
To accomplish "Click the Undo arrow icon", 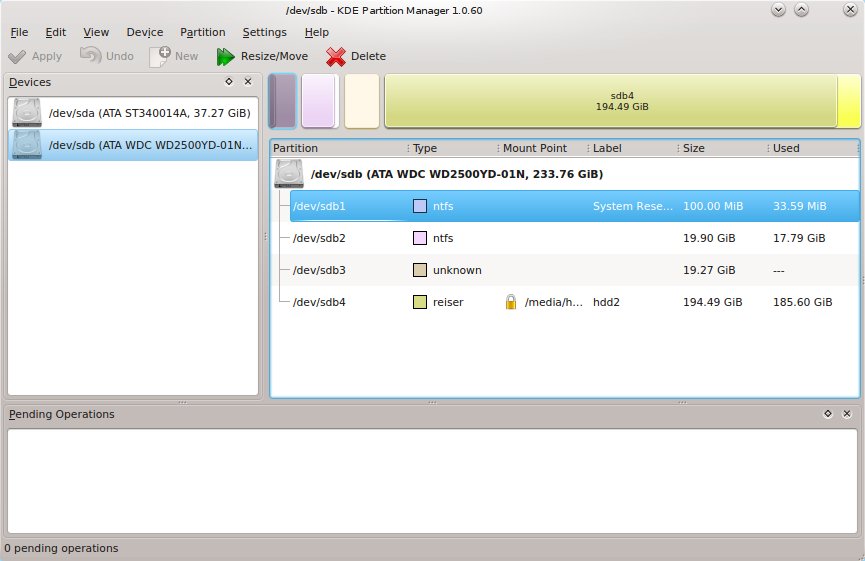I will click(90, 56).
